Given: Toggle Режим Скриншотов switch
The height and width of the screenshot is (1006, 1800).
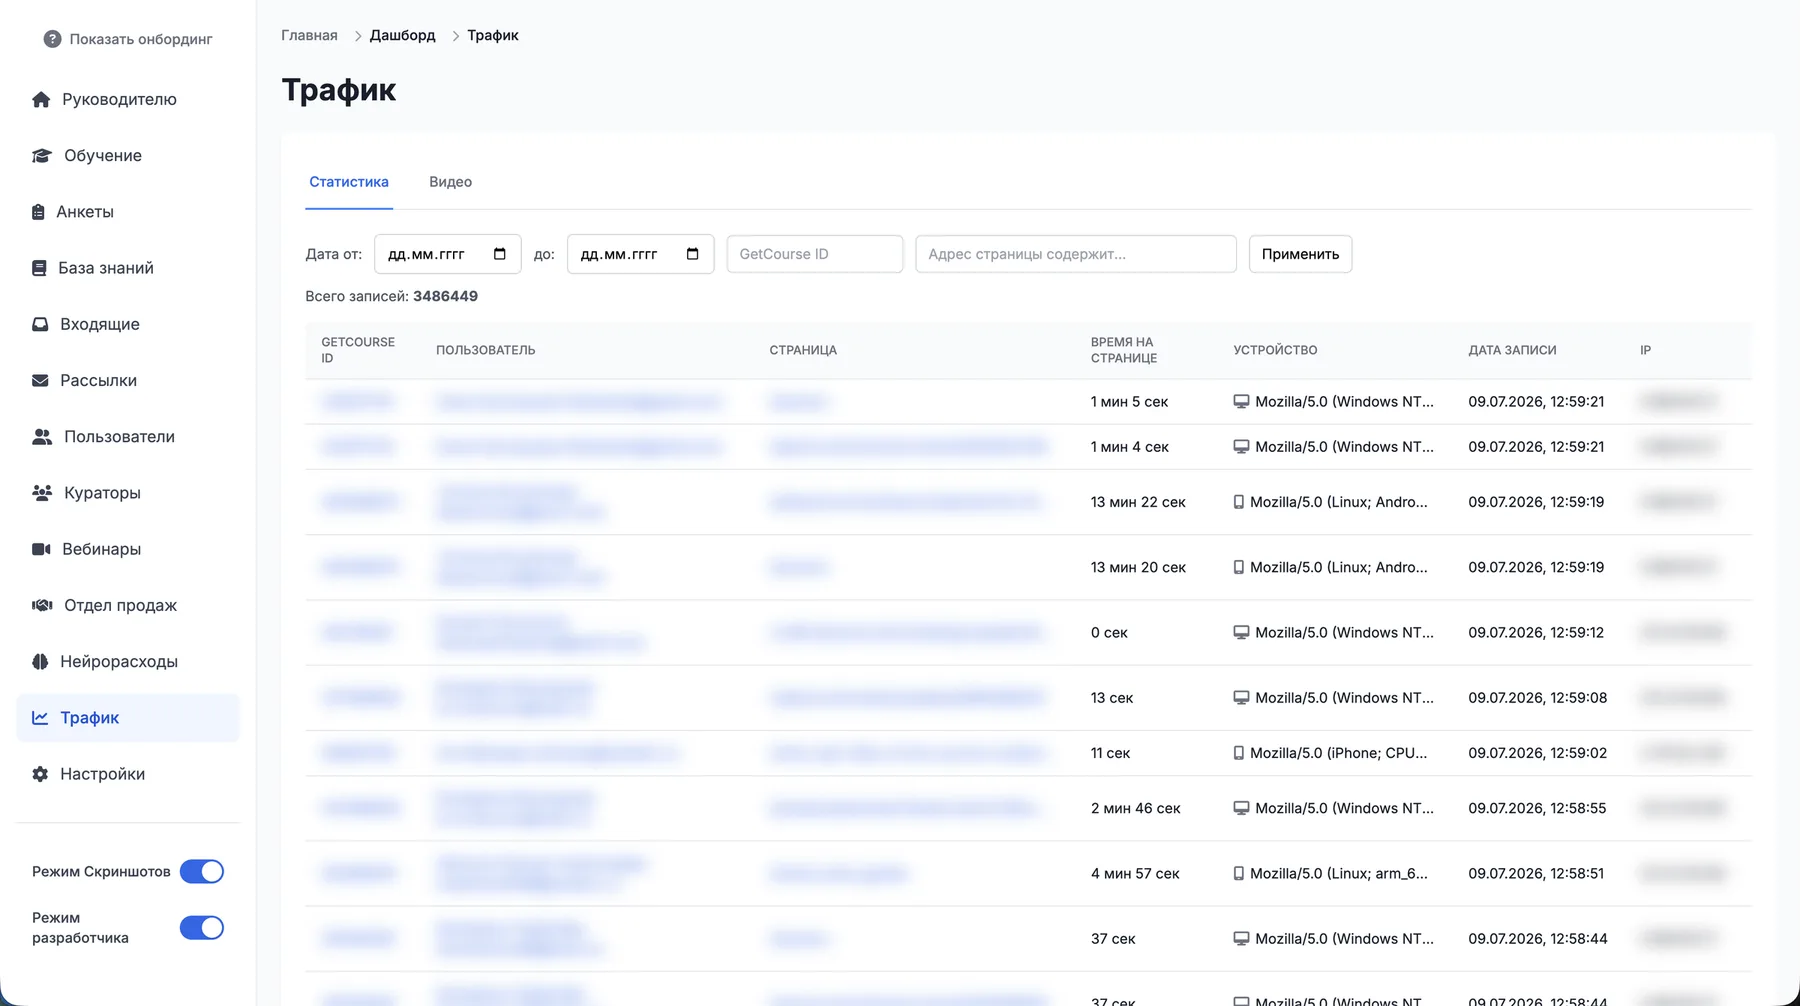Looking at the screenshot, I should pyautogui.click(x=202, y=872).
